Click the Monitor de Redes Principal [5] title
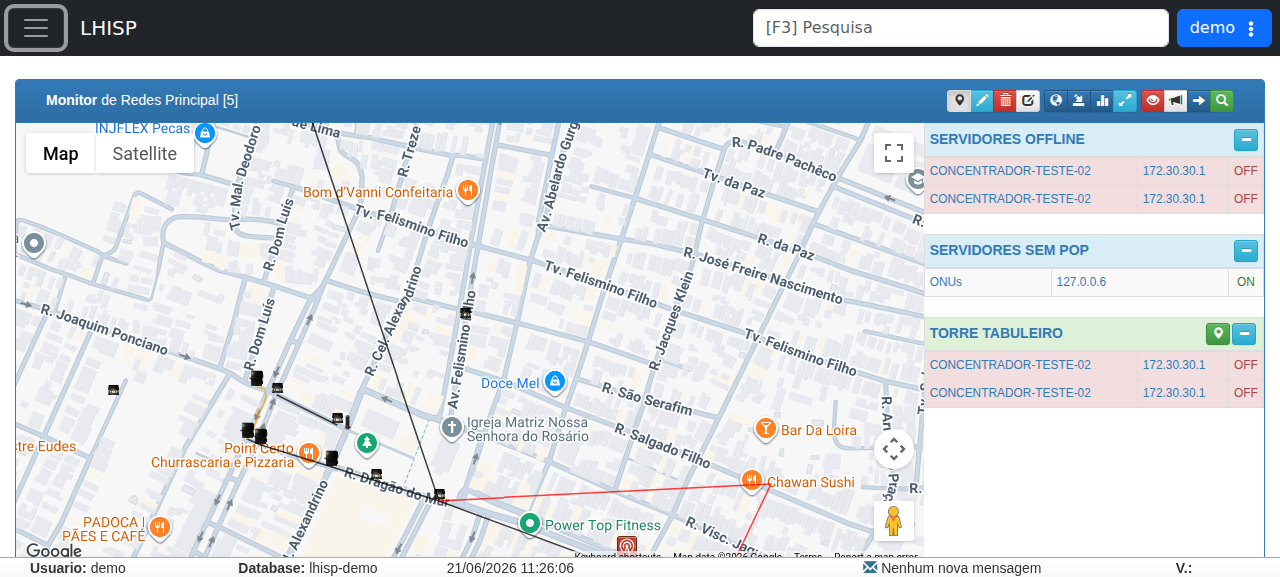Viewport: 1280px width, 577px height. pos(142,100)
